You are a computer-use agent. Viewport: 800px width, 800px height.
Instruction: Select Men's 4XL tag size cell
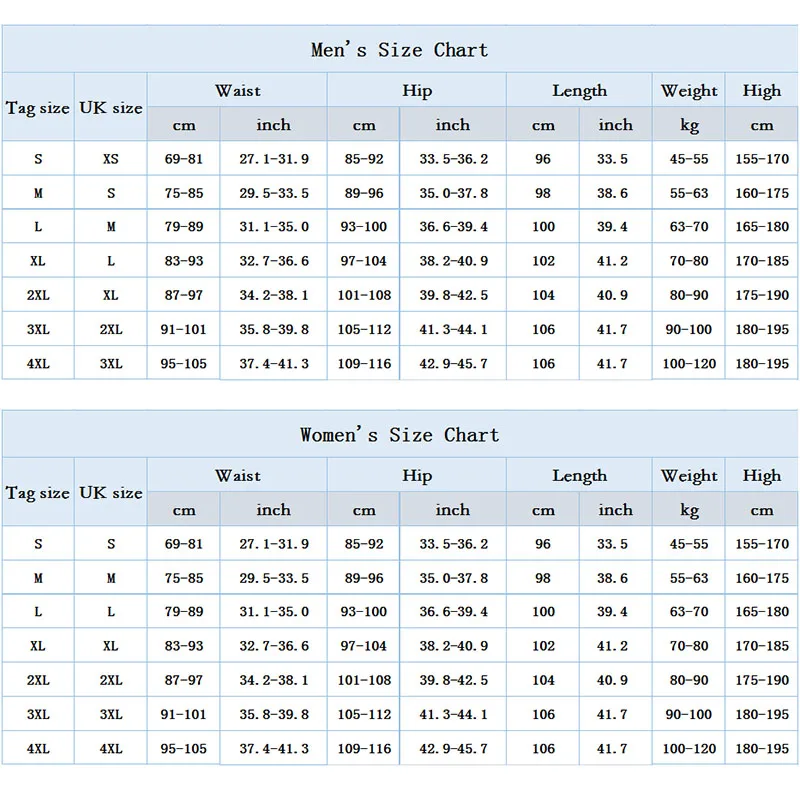click(x=38, y=363)
